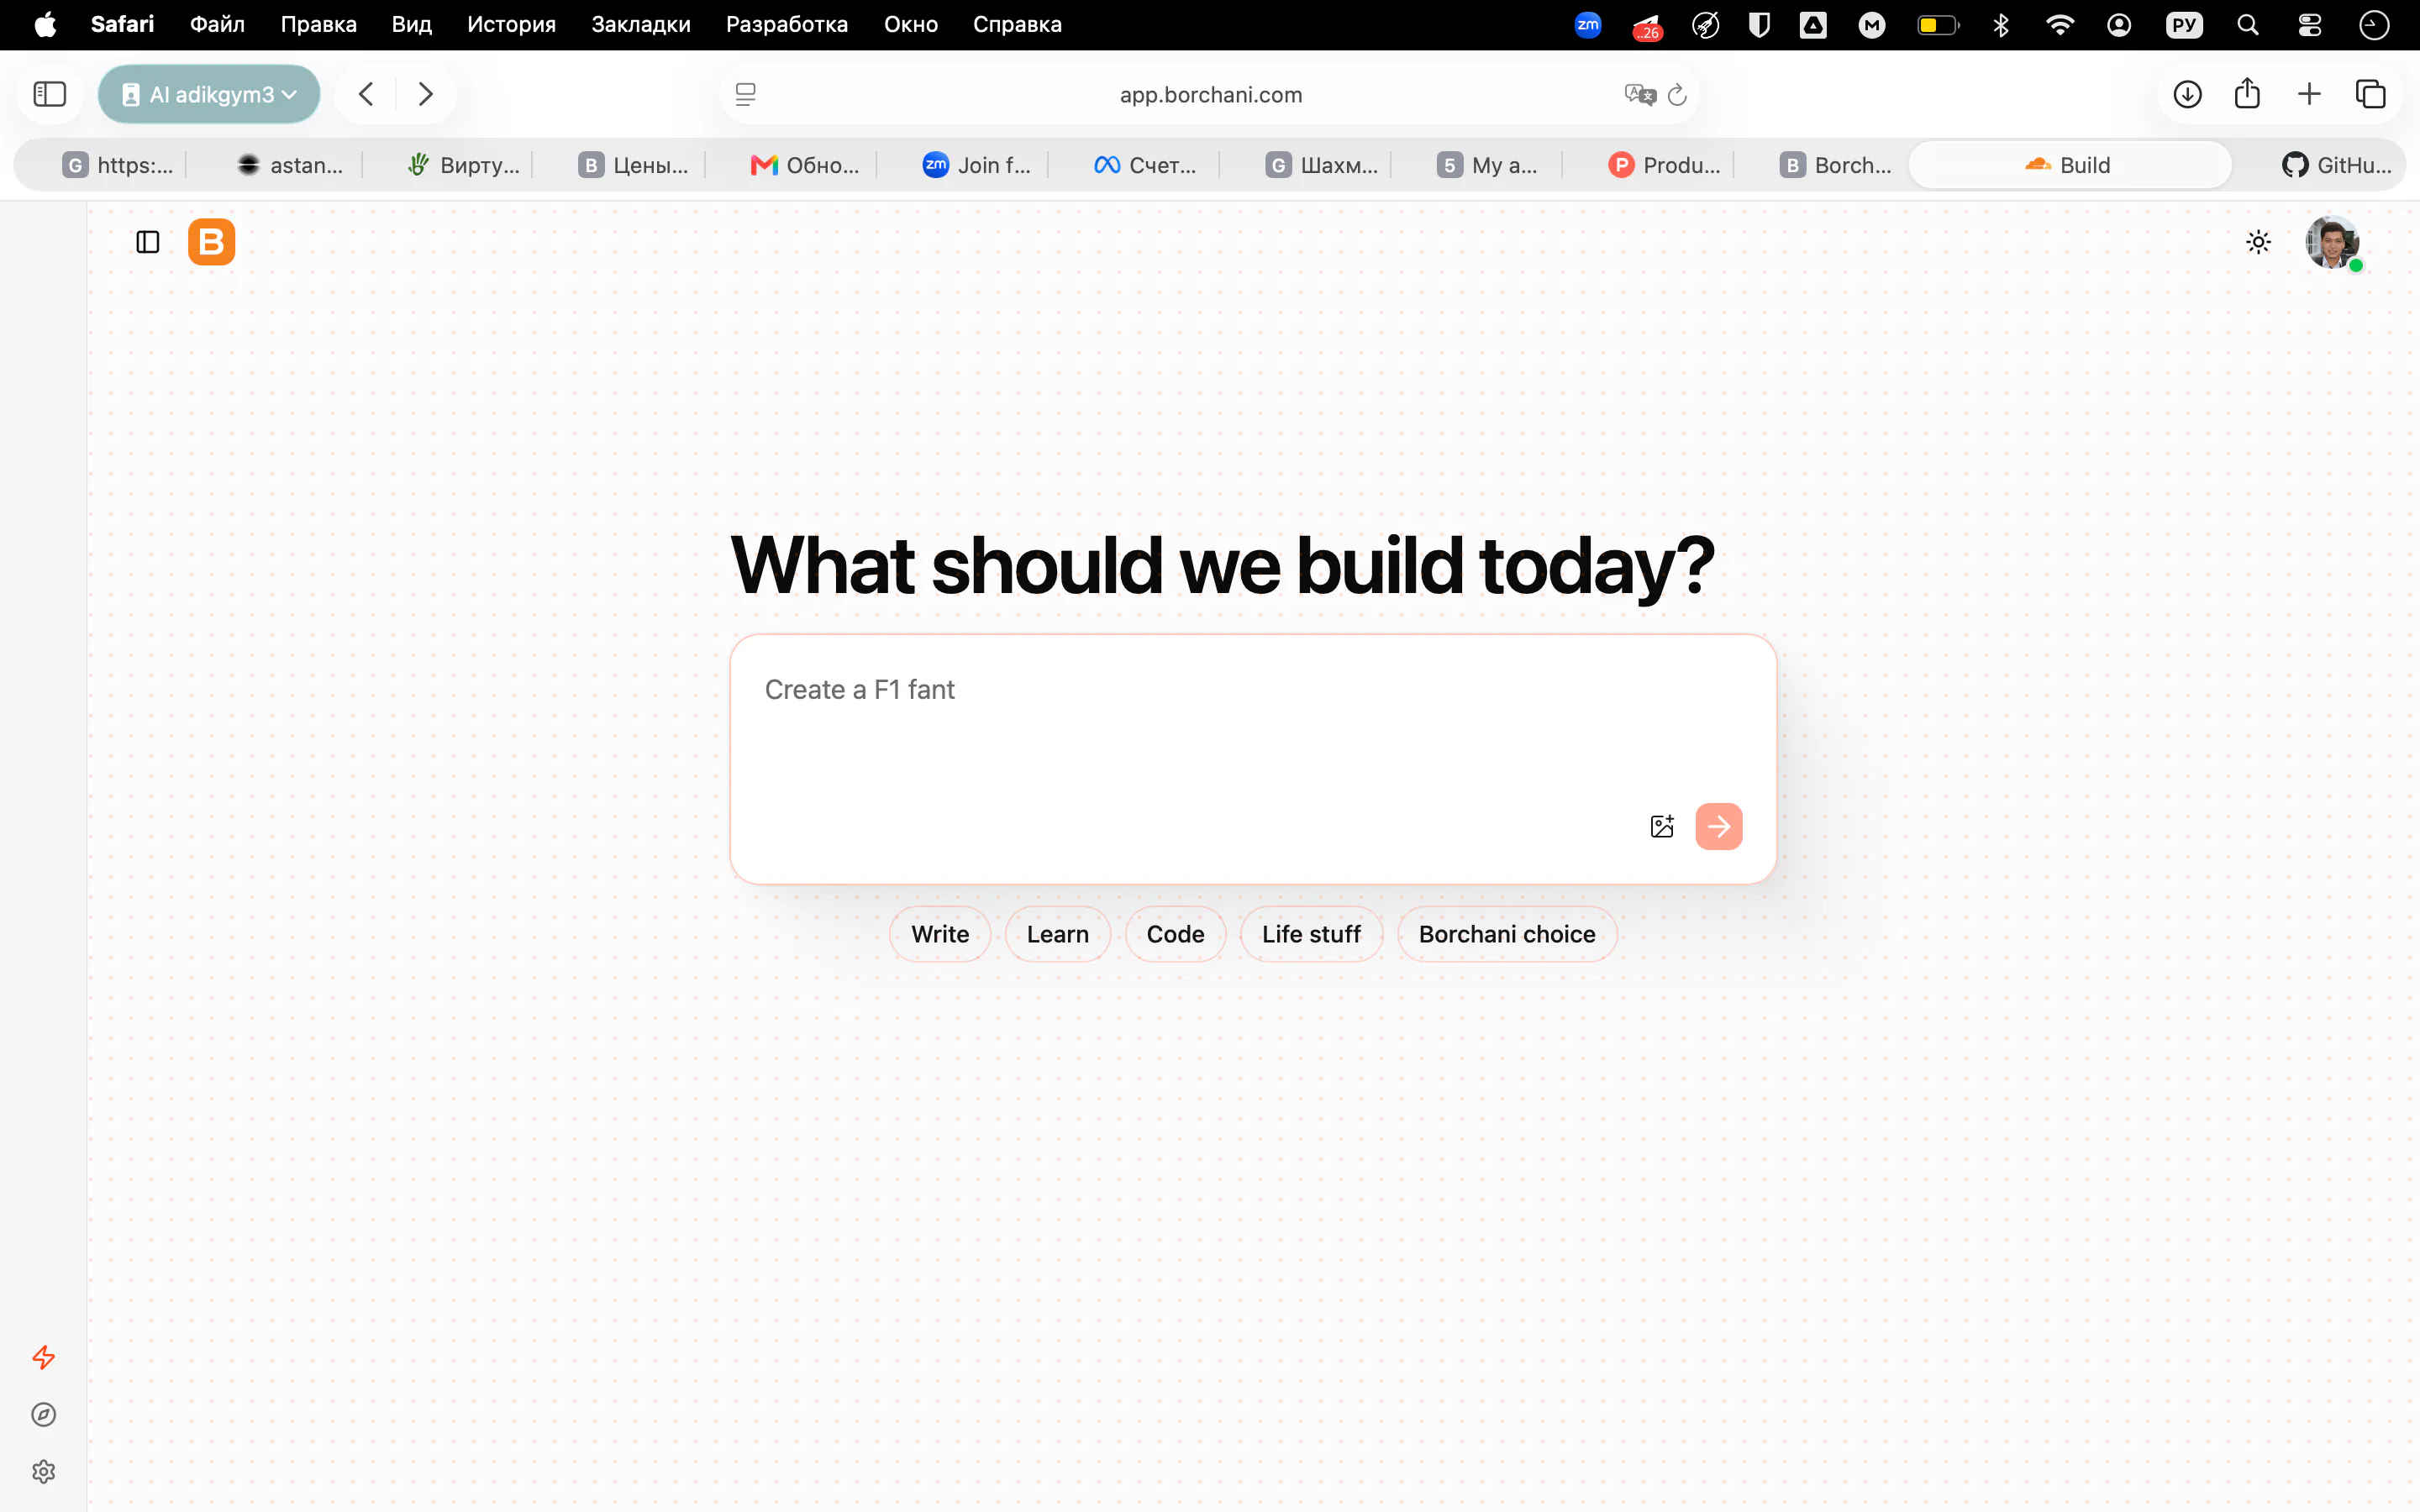Click the Gmail tab's M favicon
Viewport: 2420px width, 1512px height.
click(764, 165)
